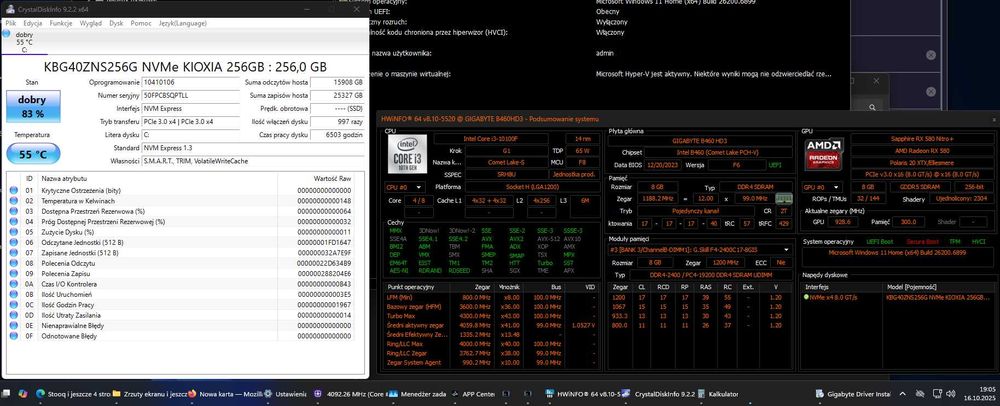Select the 'Turbo Max' operating point row
Viewport: 1000px width, 406px height.
pyautogui.click(x=492, y=315)
